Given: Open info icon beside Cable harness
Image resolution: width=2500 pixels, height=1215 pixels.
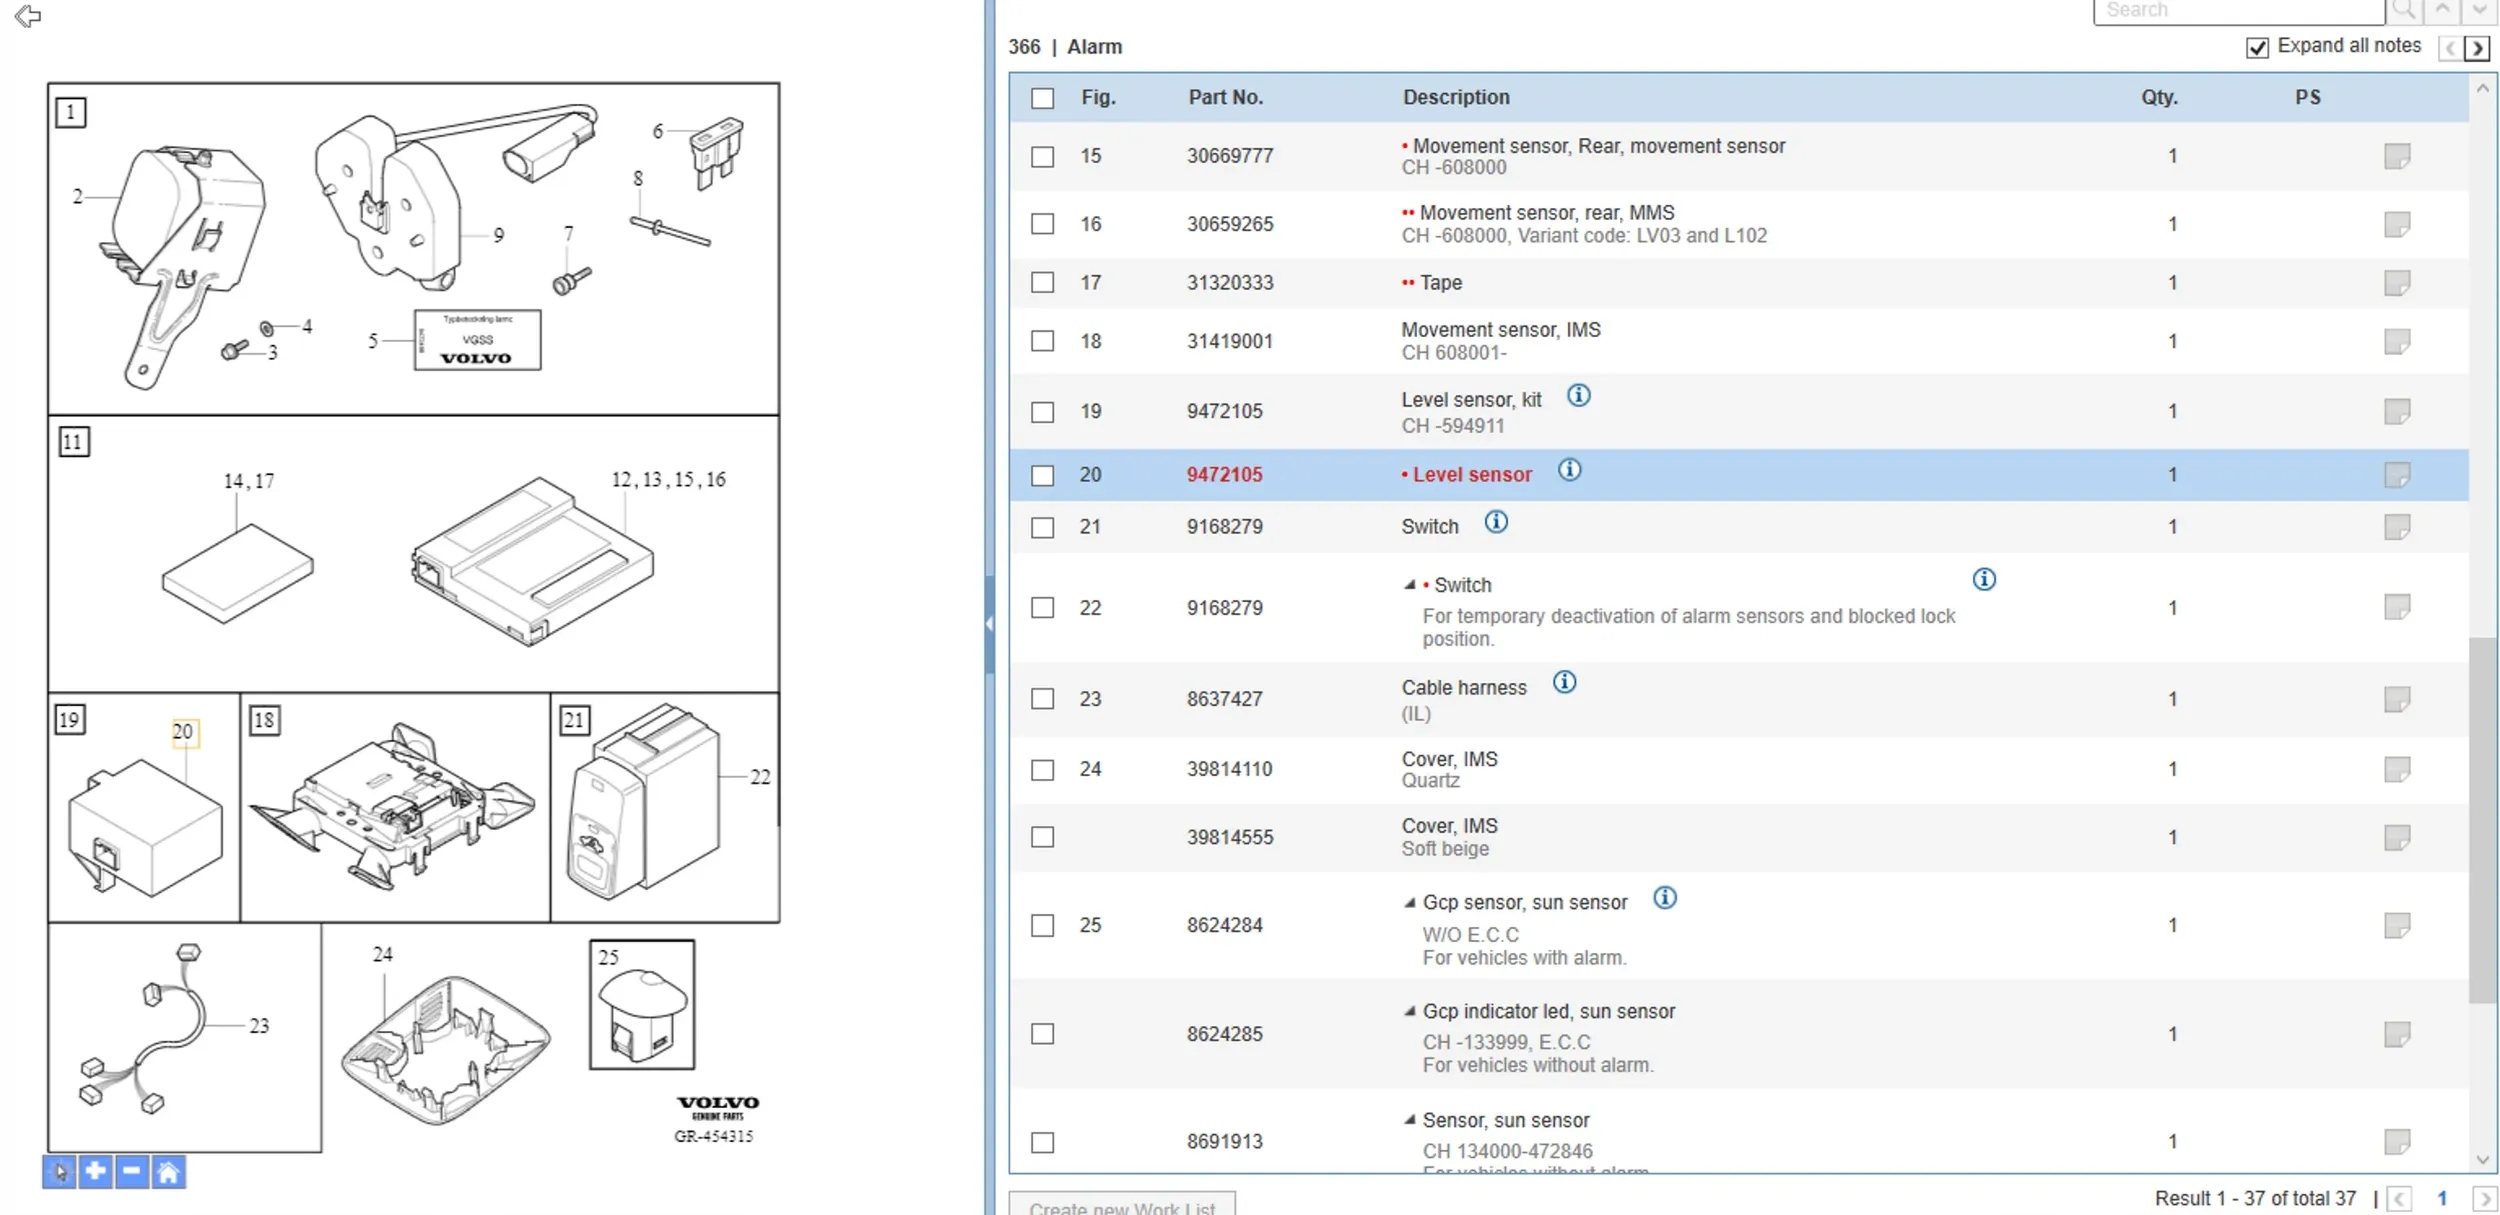Looking at the screenshot, I should [1564, 683].
